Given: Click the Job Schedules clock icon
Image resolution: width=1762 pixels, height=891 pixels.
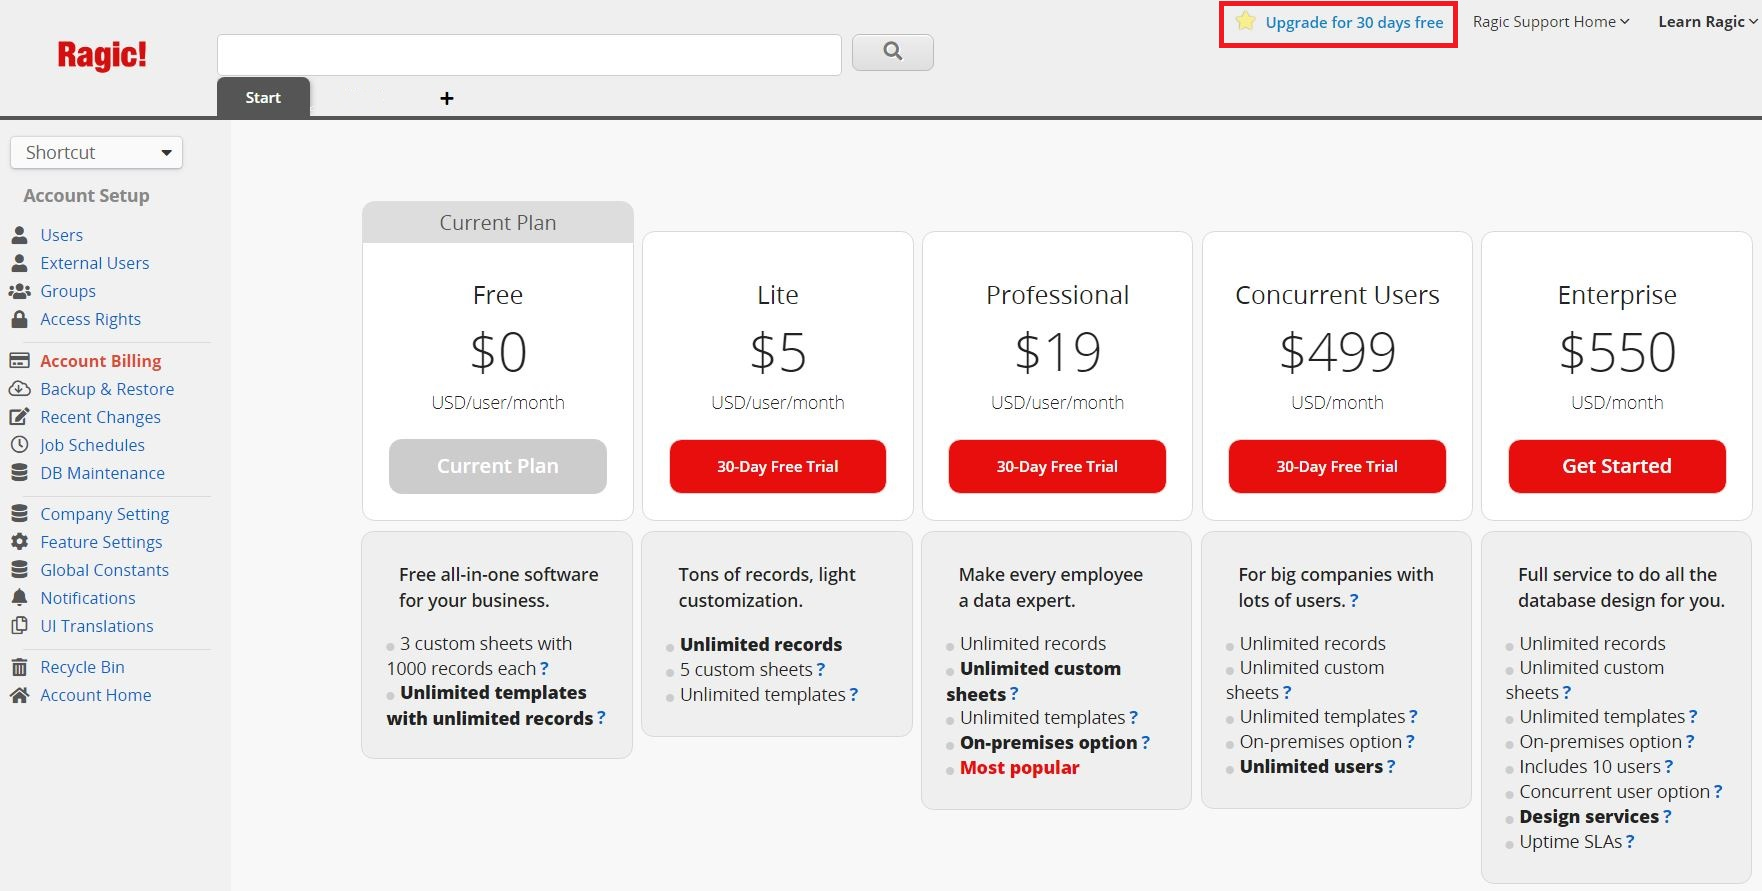Looking at the screenshot, I should click(x=19, y=445).
